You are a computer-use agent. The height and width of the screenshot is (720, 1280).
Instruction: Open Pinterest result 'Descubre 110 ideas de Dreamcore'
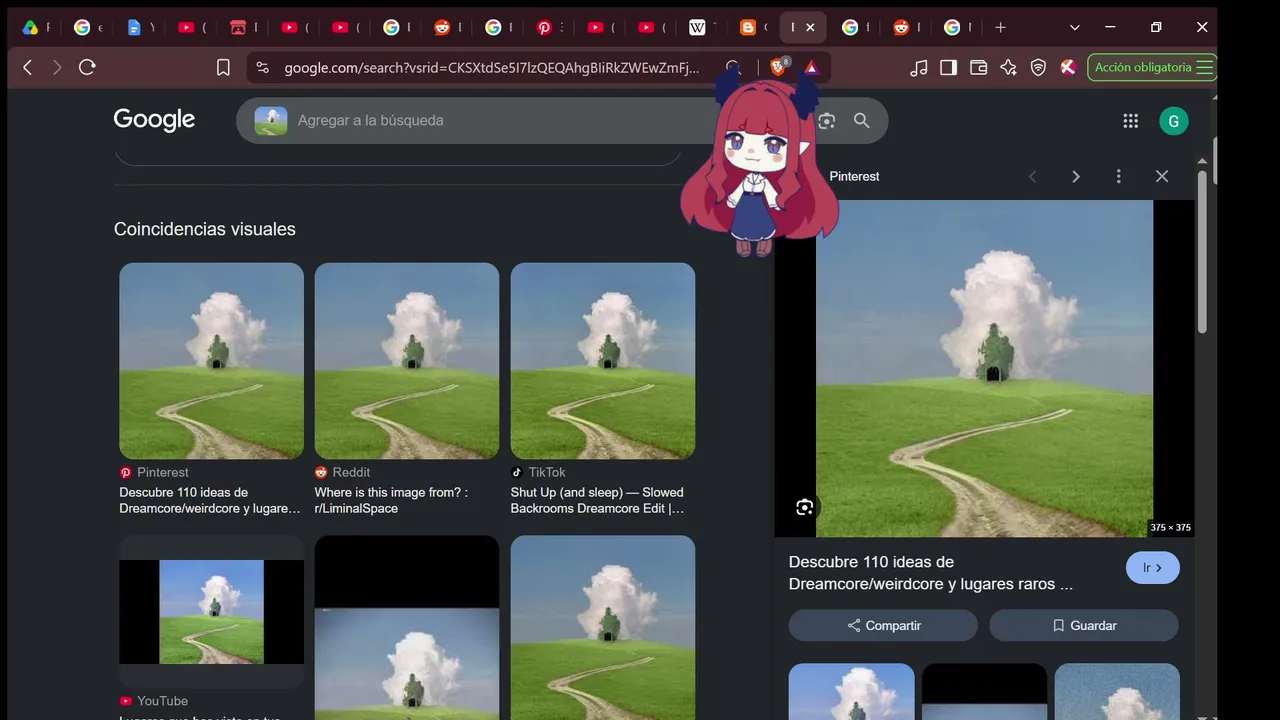209,500
